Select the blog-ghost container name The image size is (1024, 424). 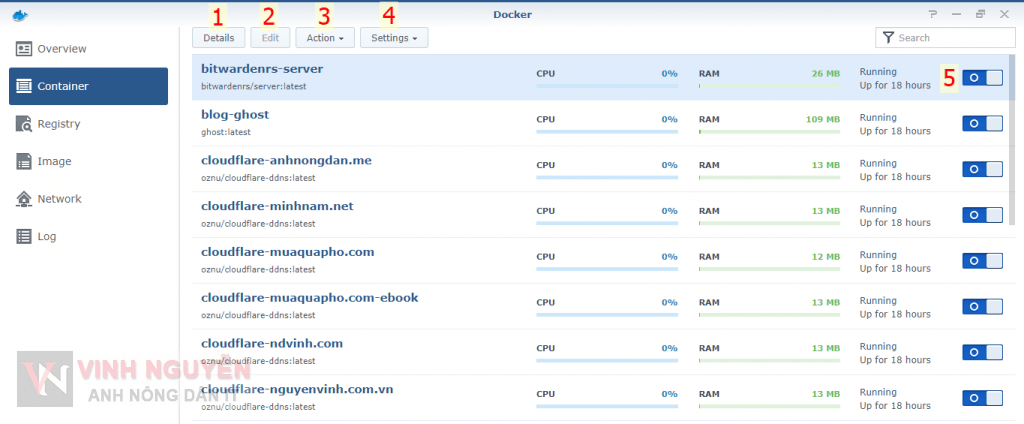tap(235, 115)
